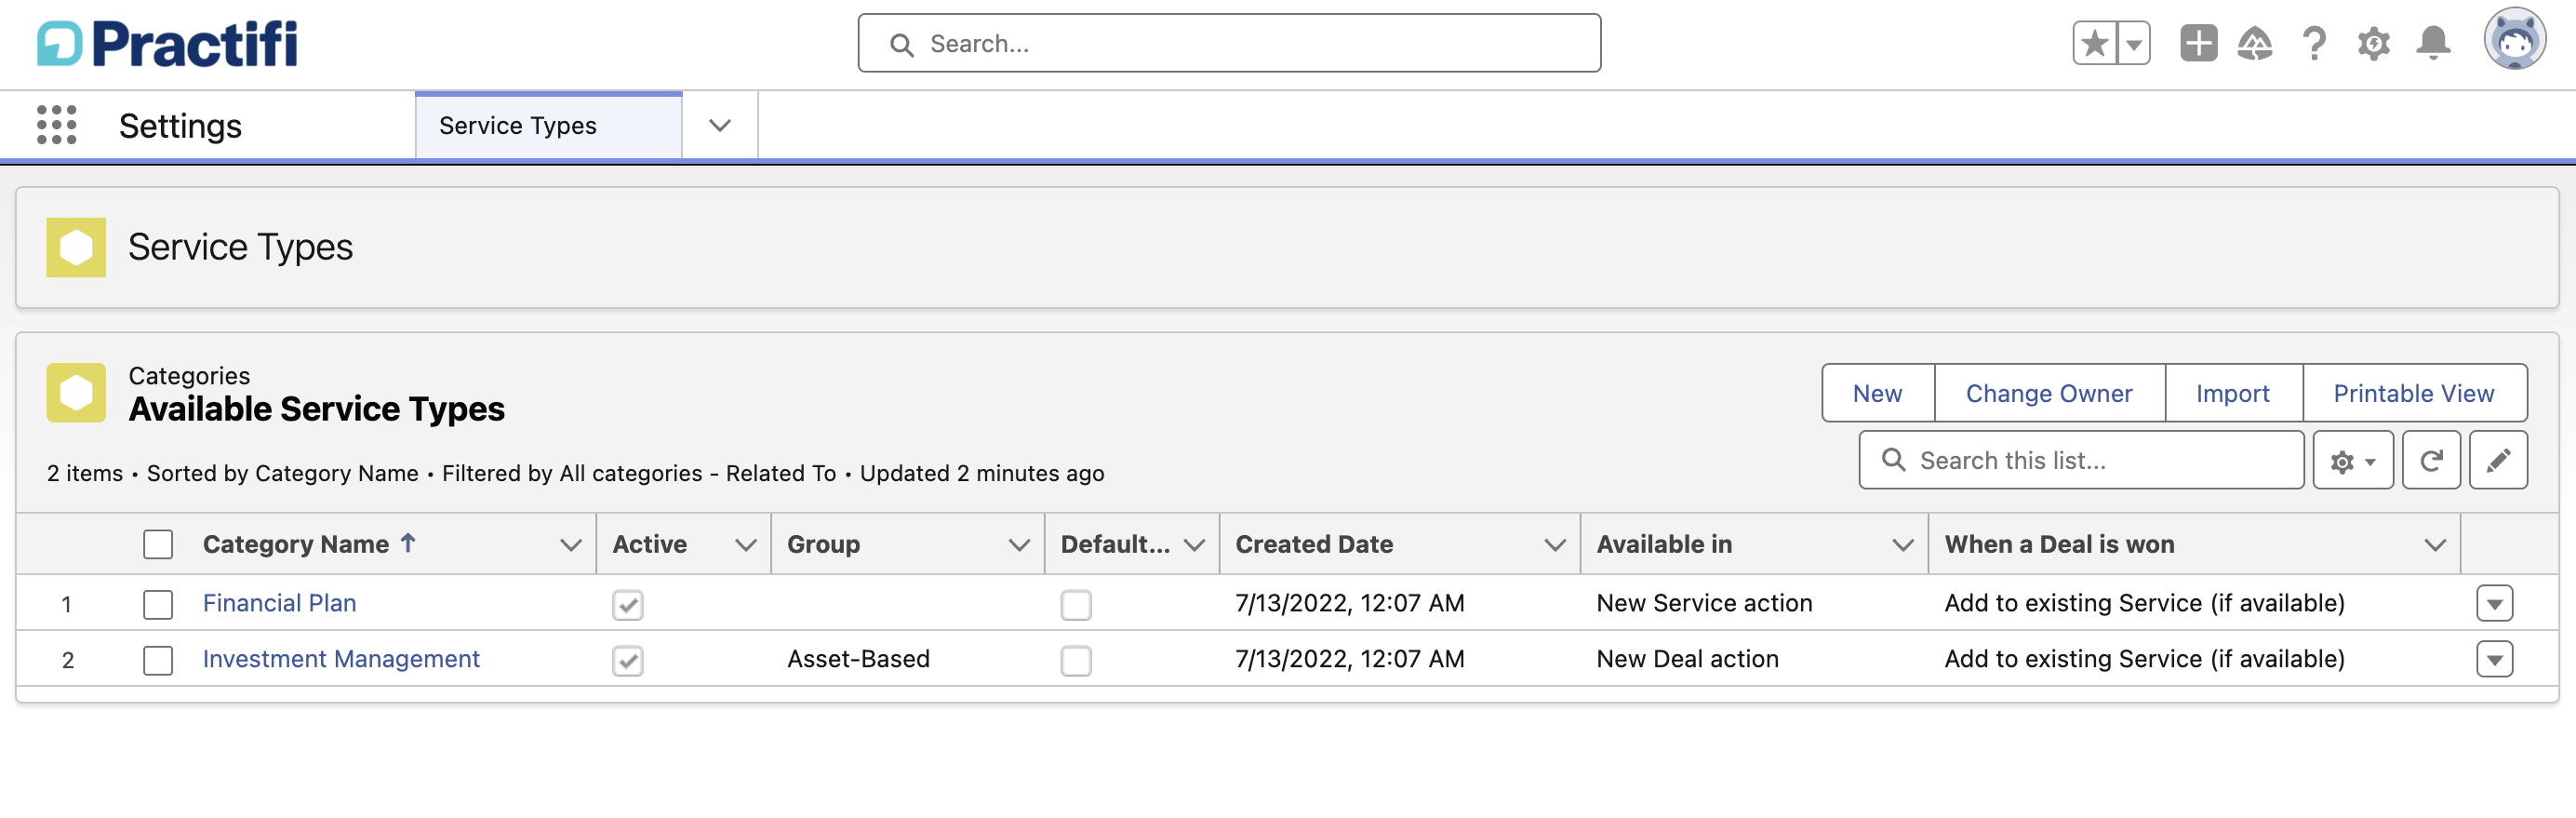
Task: Open row actions for Investment Management
Action: click(2495, 659)
